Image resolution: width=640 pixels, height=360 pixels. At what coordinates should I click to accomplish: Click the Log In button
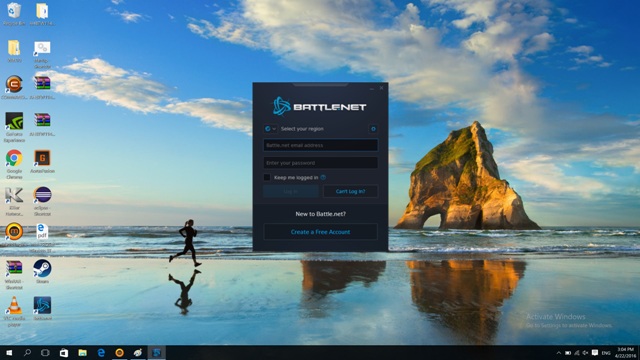[291, 191]
